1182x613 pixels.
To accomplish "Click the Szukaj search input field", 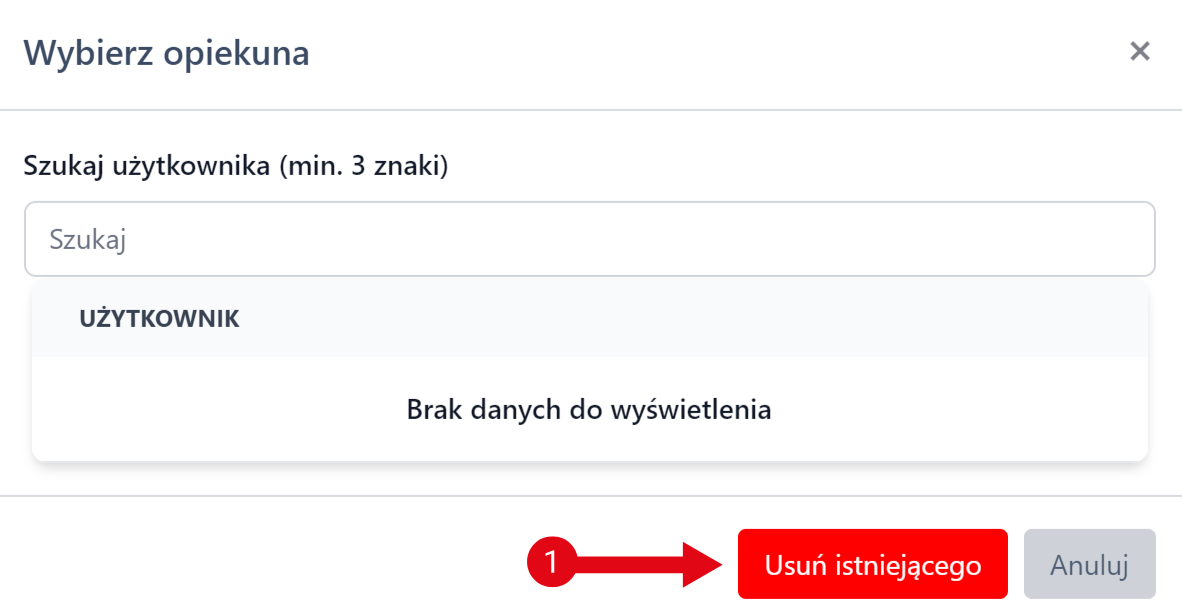I will coord(589,240).
